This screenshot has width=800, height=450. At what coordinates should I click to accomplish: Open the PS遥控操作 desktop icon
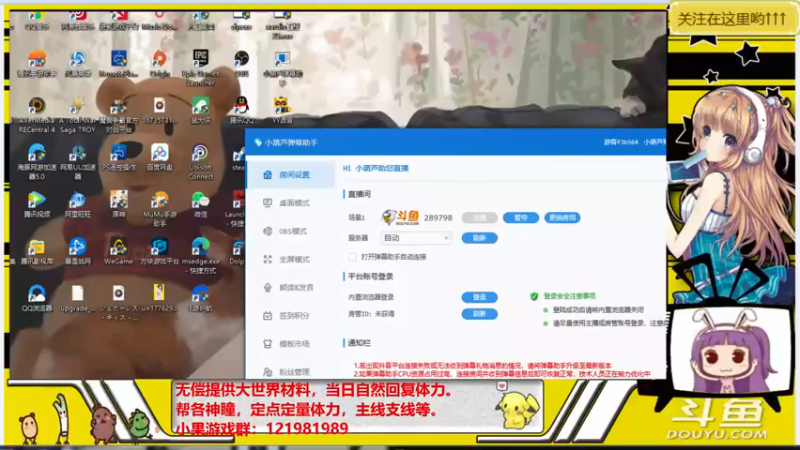point(118,157)
